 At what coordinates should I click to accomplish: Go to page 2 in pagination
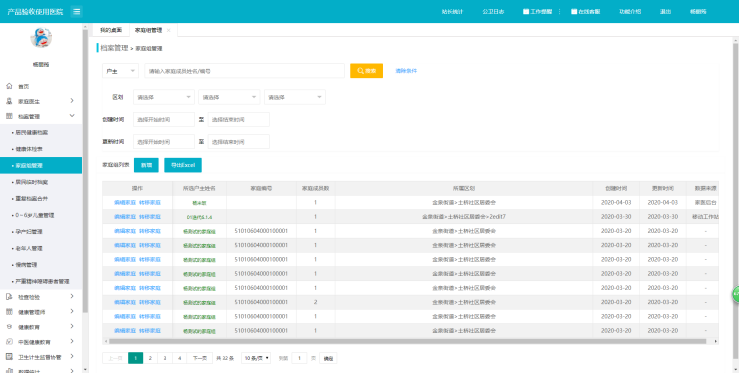click(150, 358)
